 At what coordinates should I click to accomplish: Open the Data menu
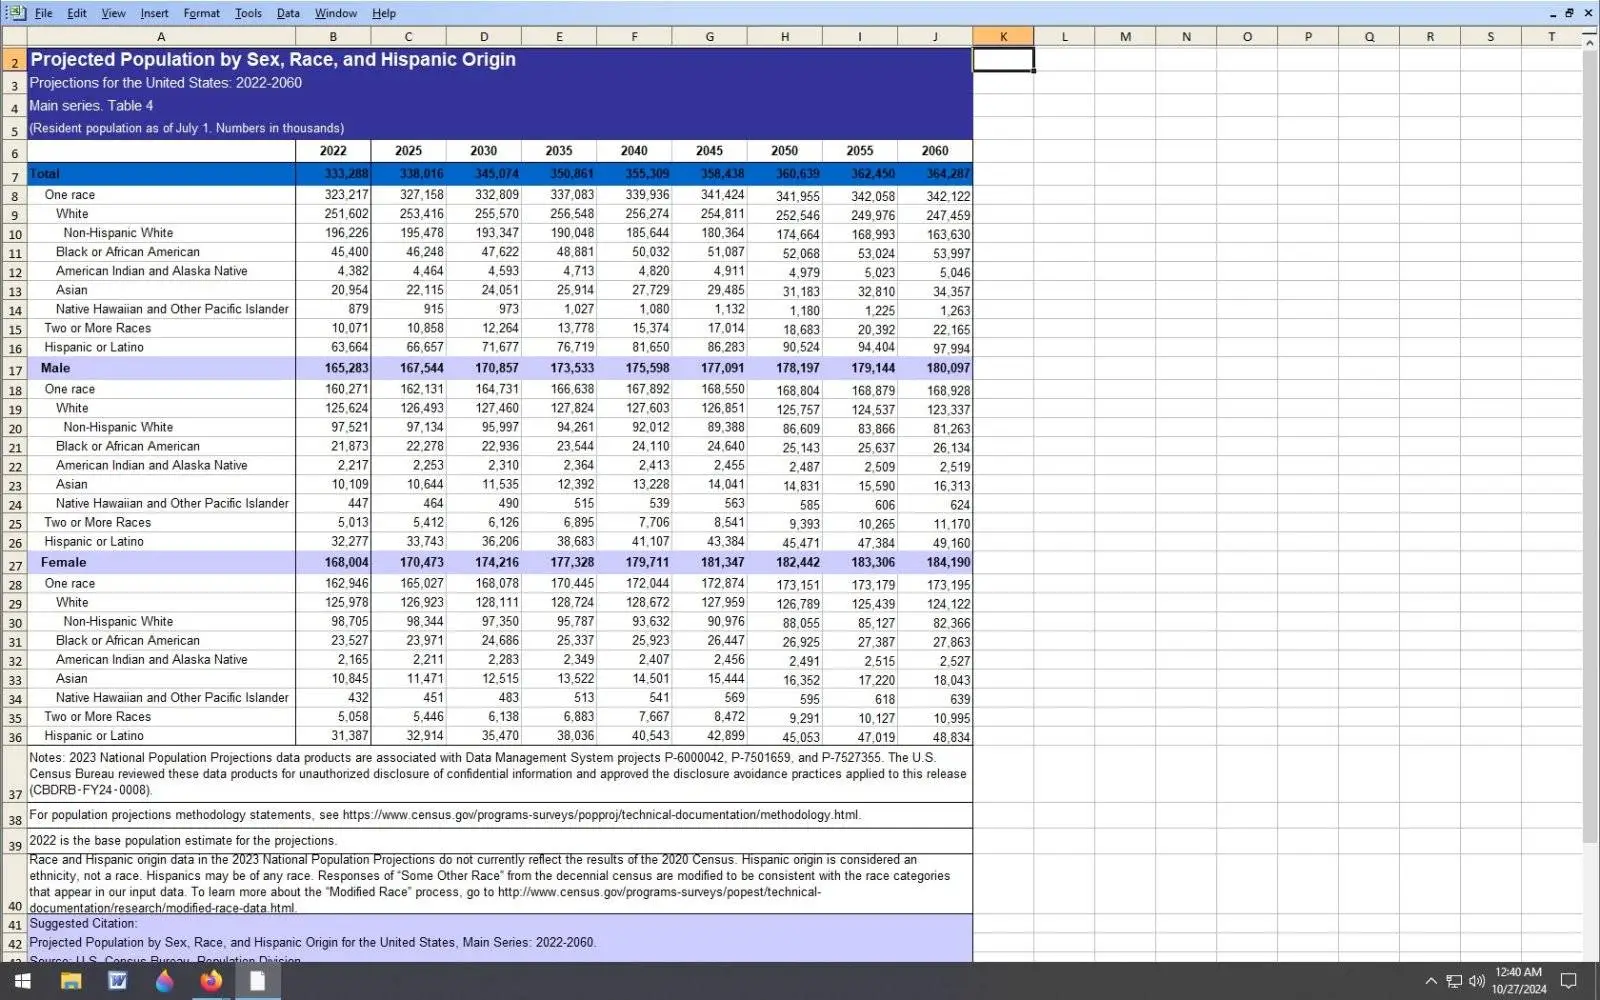tap(288, 13)
